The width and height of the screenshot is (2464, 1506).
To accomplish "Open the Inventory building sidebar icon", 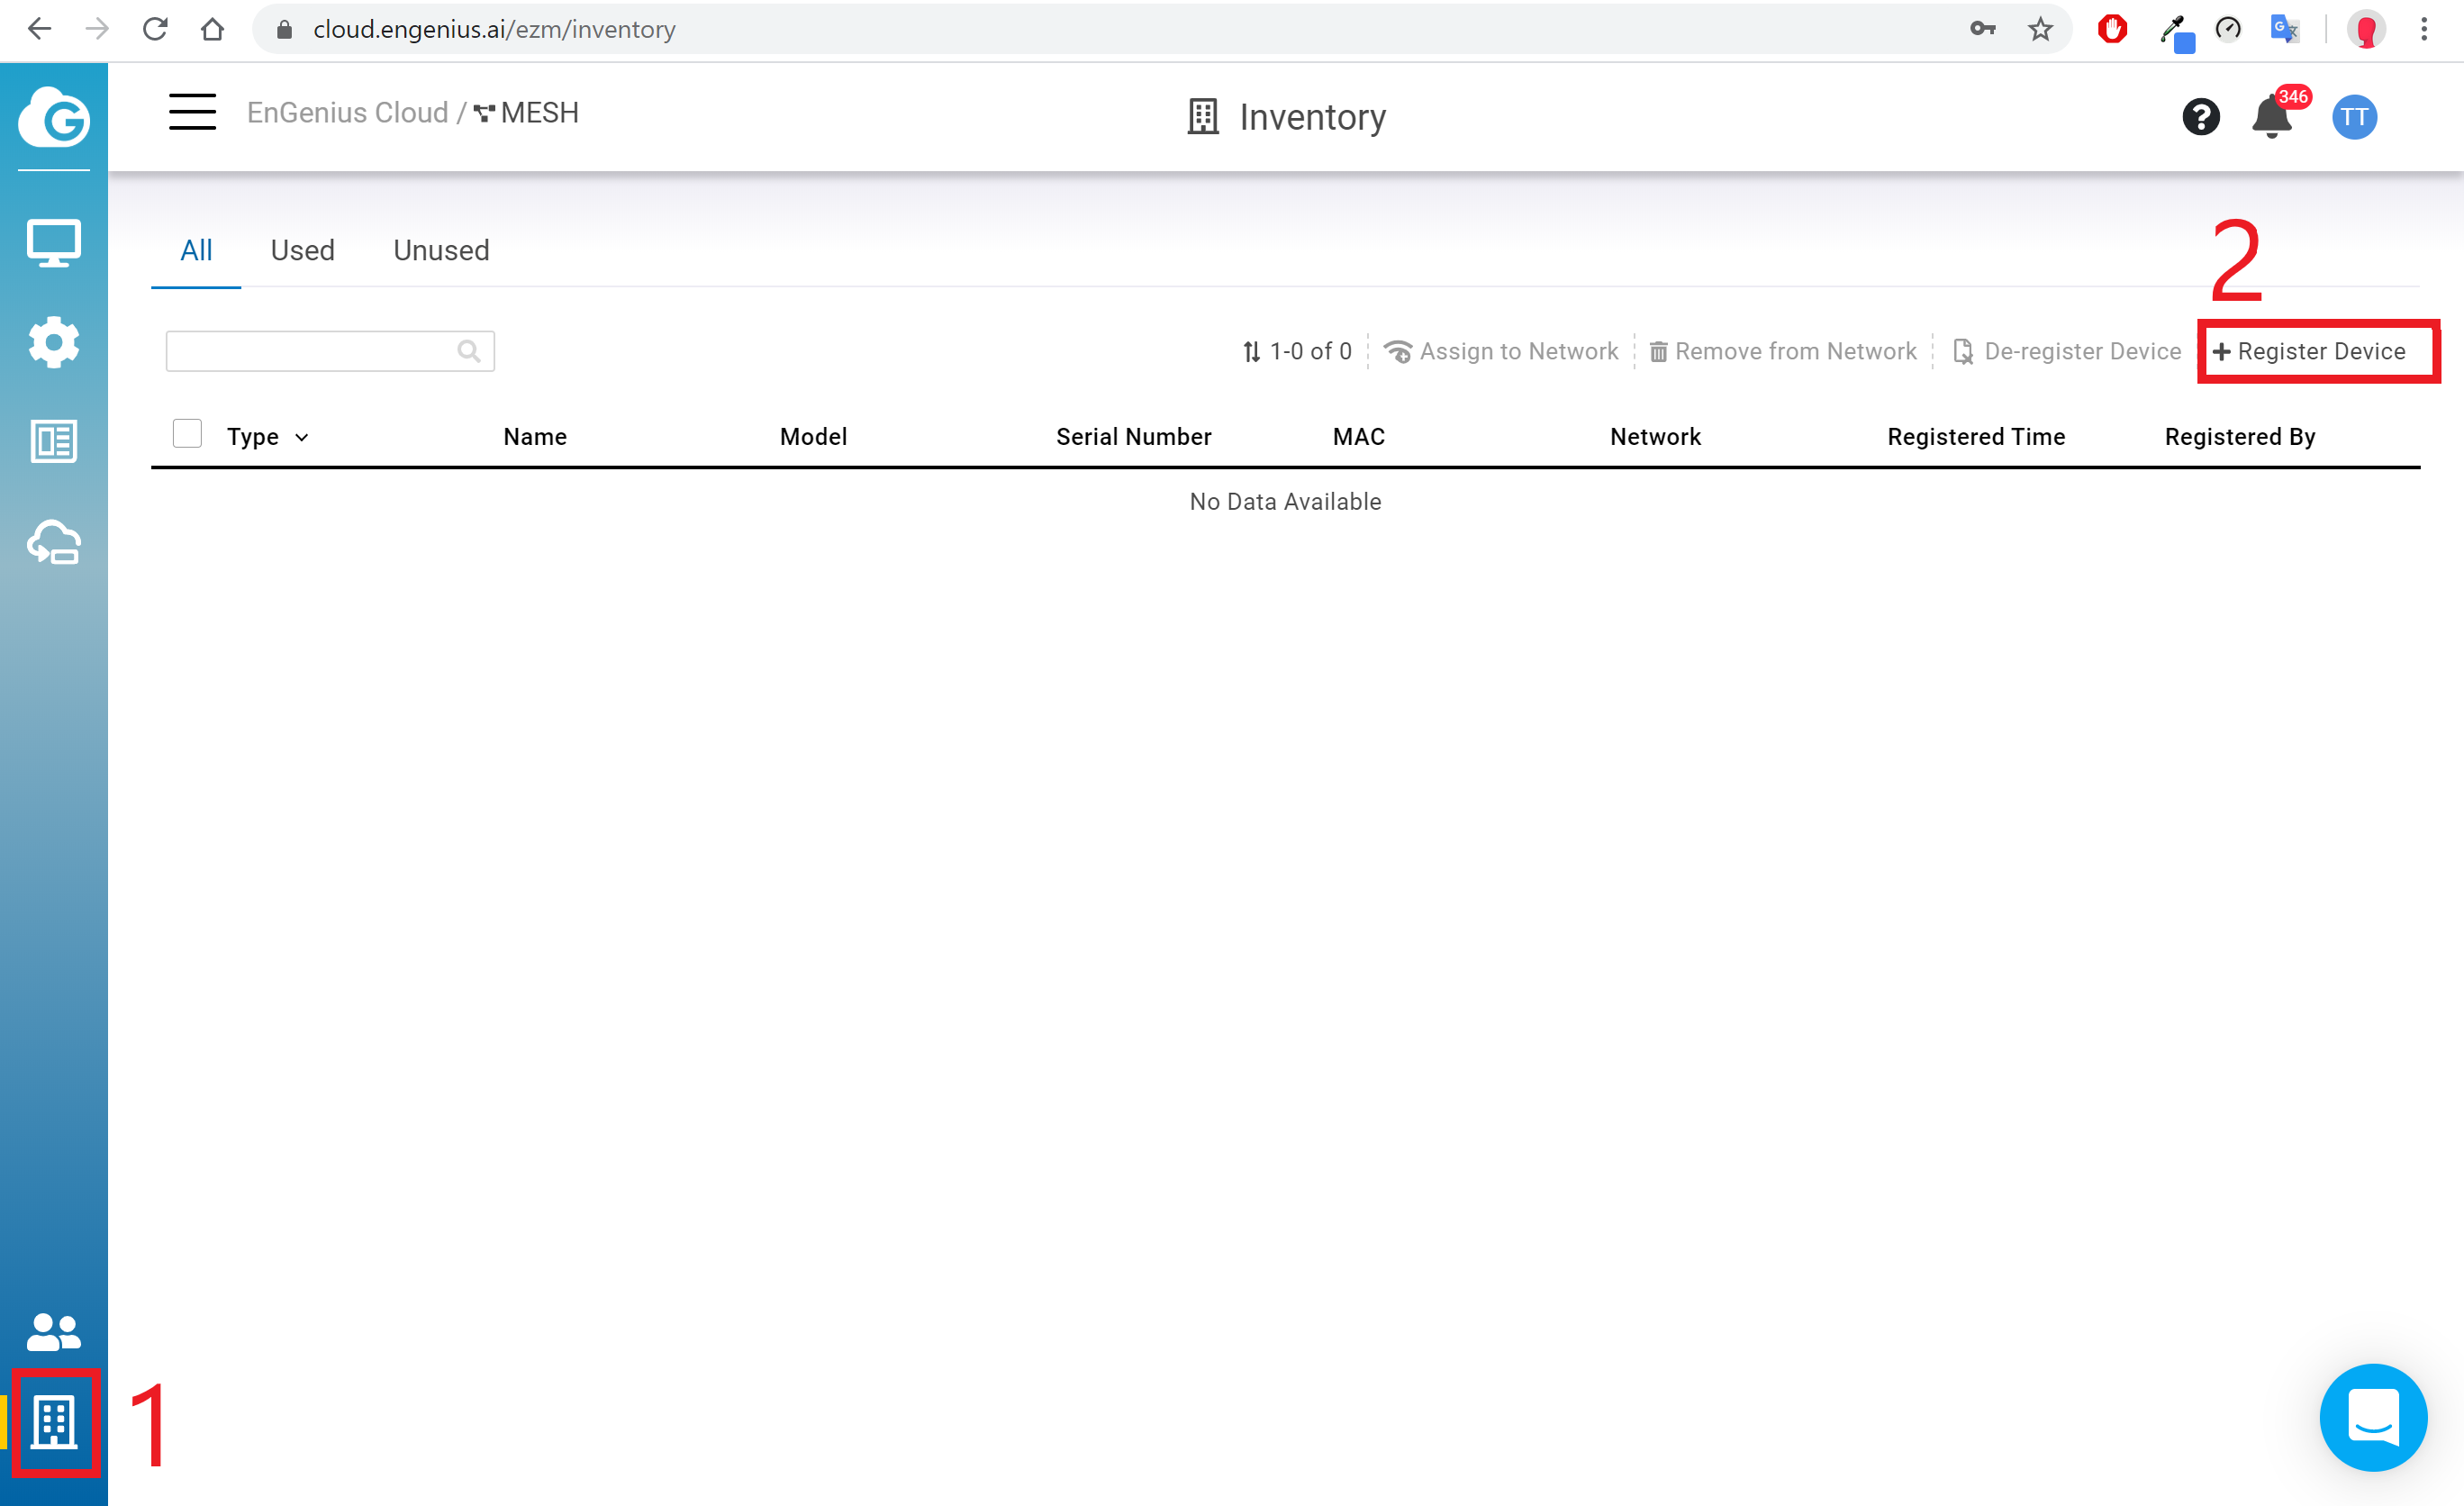I will pyautogui.click(x=54, y=1421).
